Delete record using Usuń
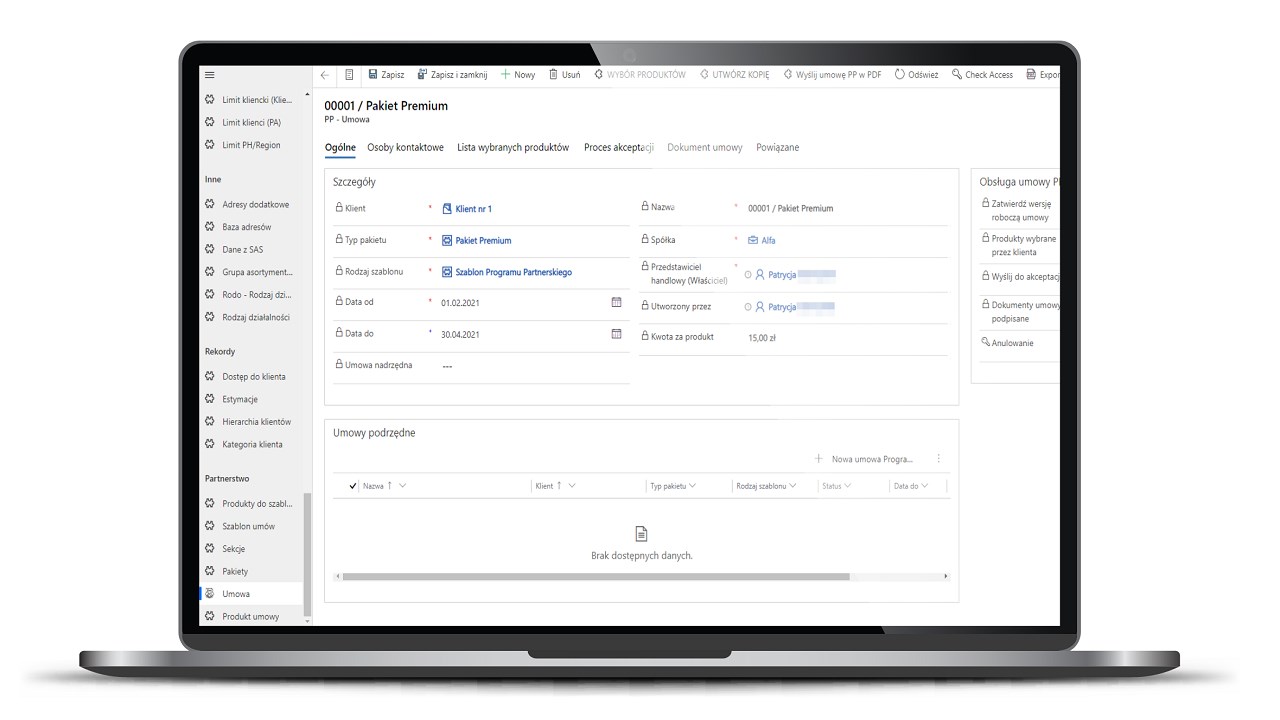The height and width of the screenshot is (720, 1280). point(563,75)
